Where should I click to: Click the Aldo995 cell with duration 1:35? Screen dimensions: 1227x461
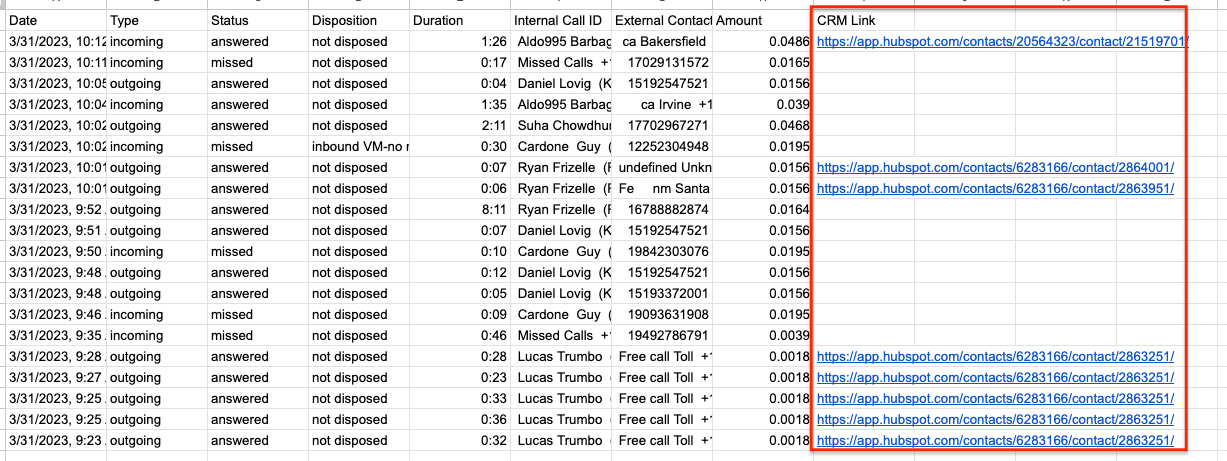click(x=560, y=105)
